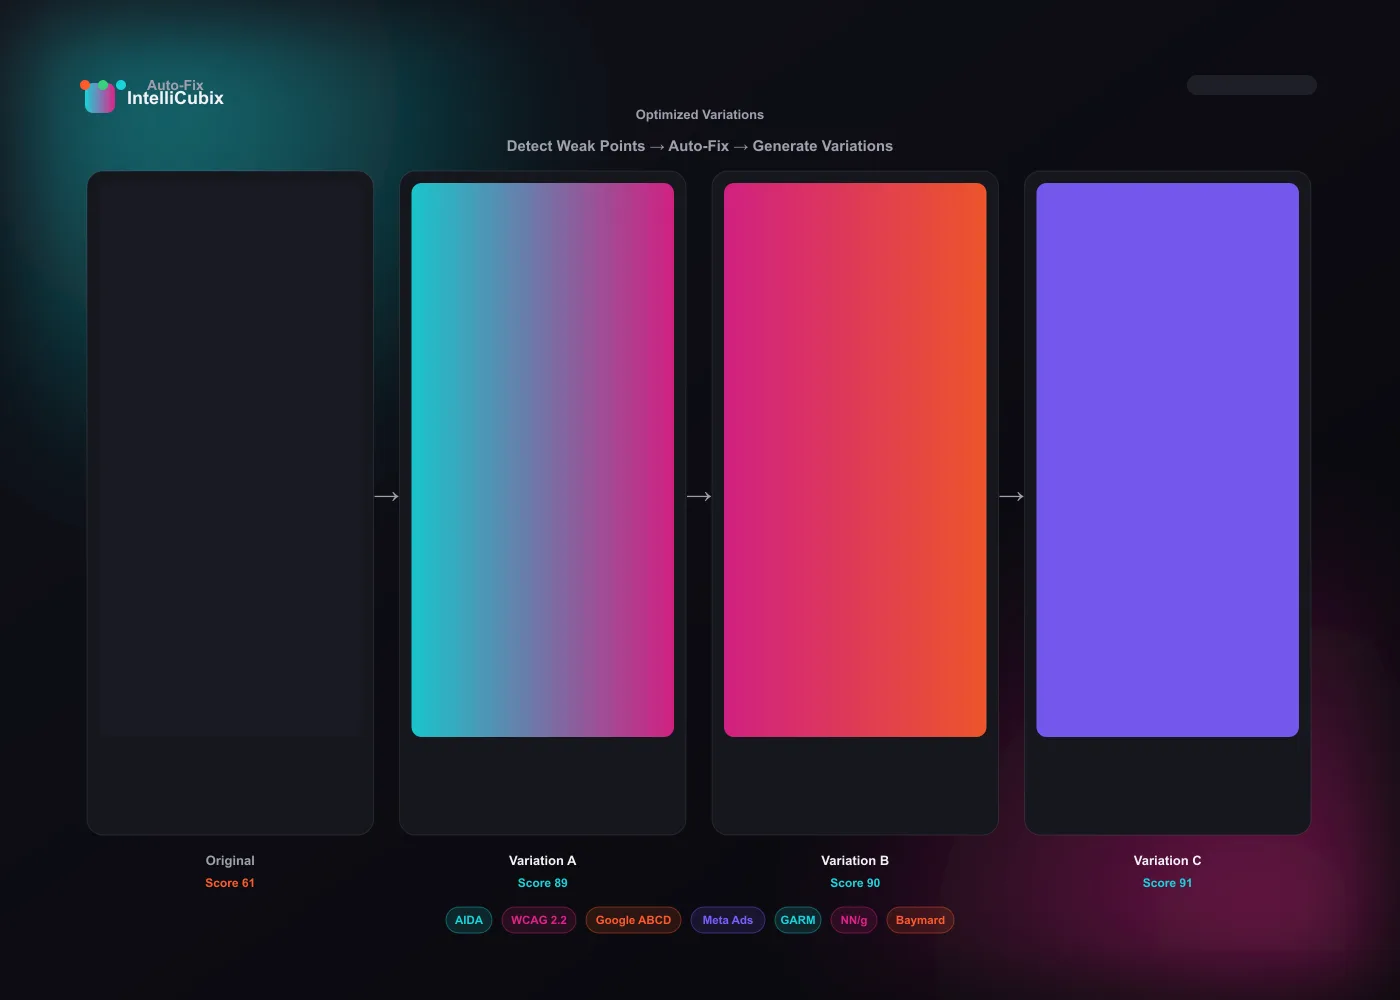This screenshot has height=1000, width=1400.
Task: Click the Original label
Action: 230,860
